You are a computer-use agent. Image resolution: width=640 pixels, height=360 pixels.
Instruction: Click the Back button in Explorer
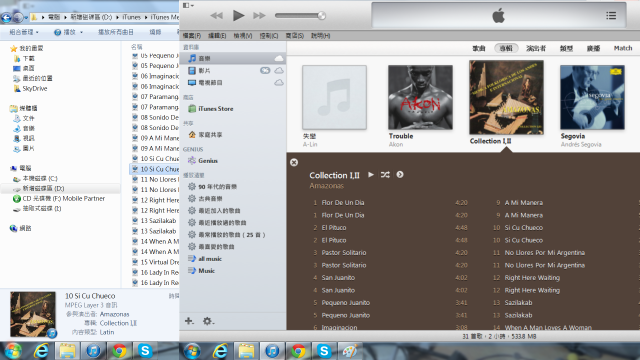click(6, 18)
